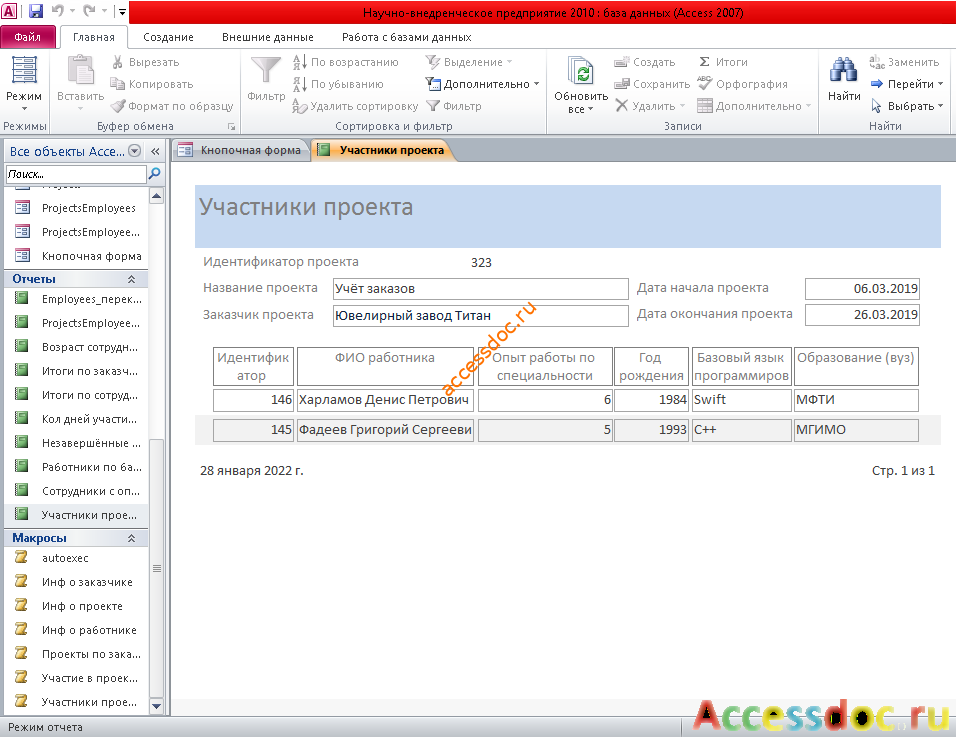Viewport: 956px width, 737px height.
Task: Sort descending with По убыванию
Action: tap(338, 84)
